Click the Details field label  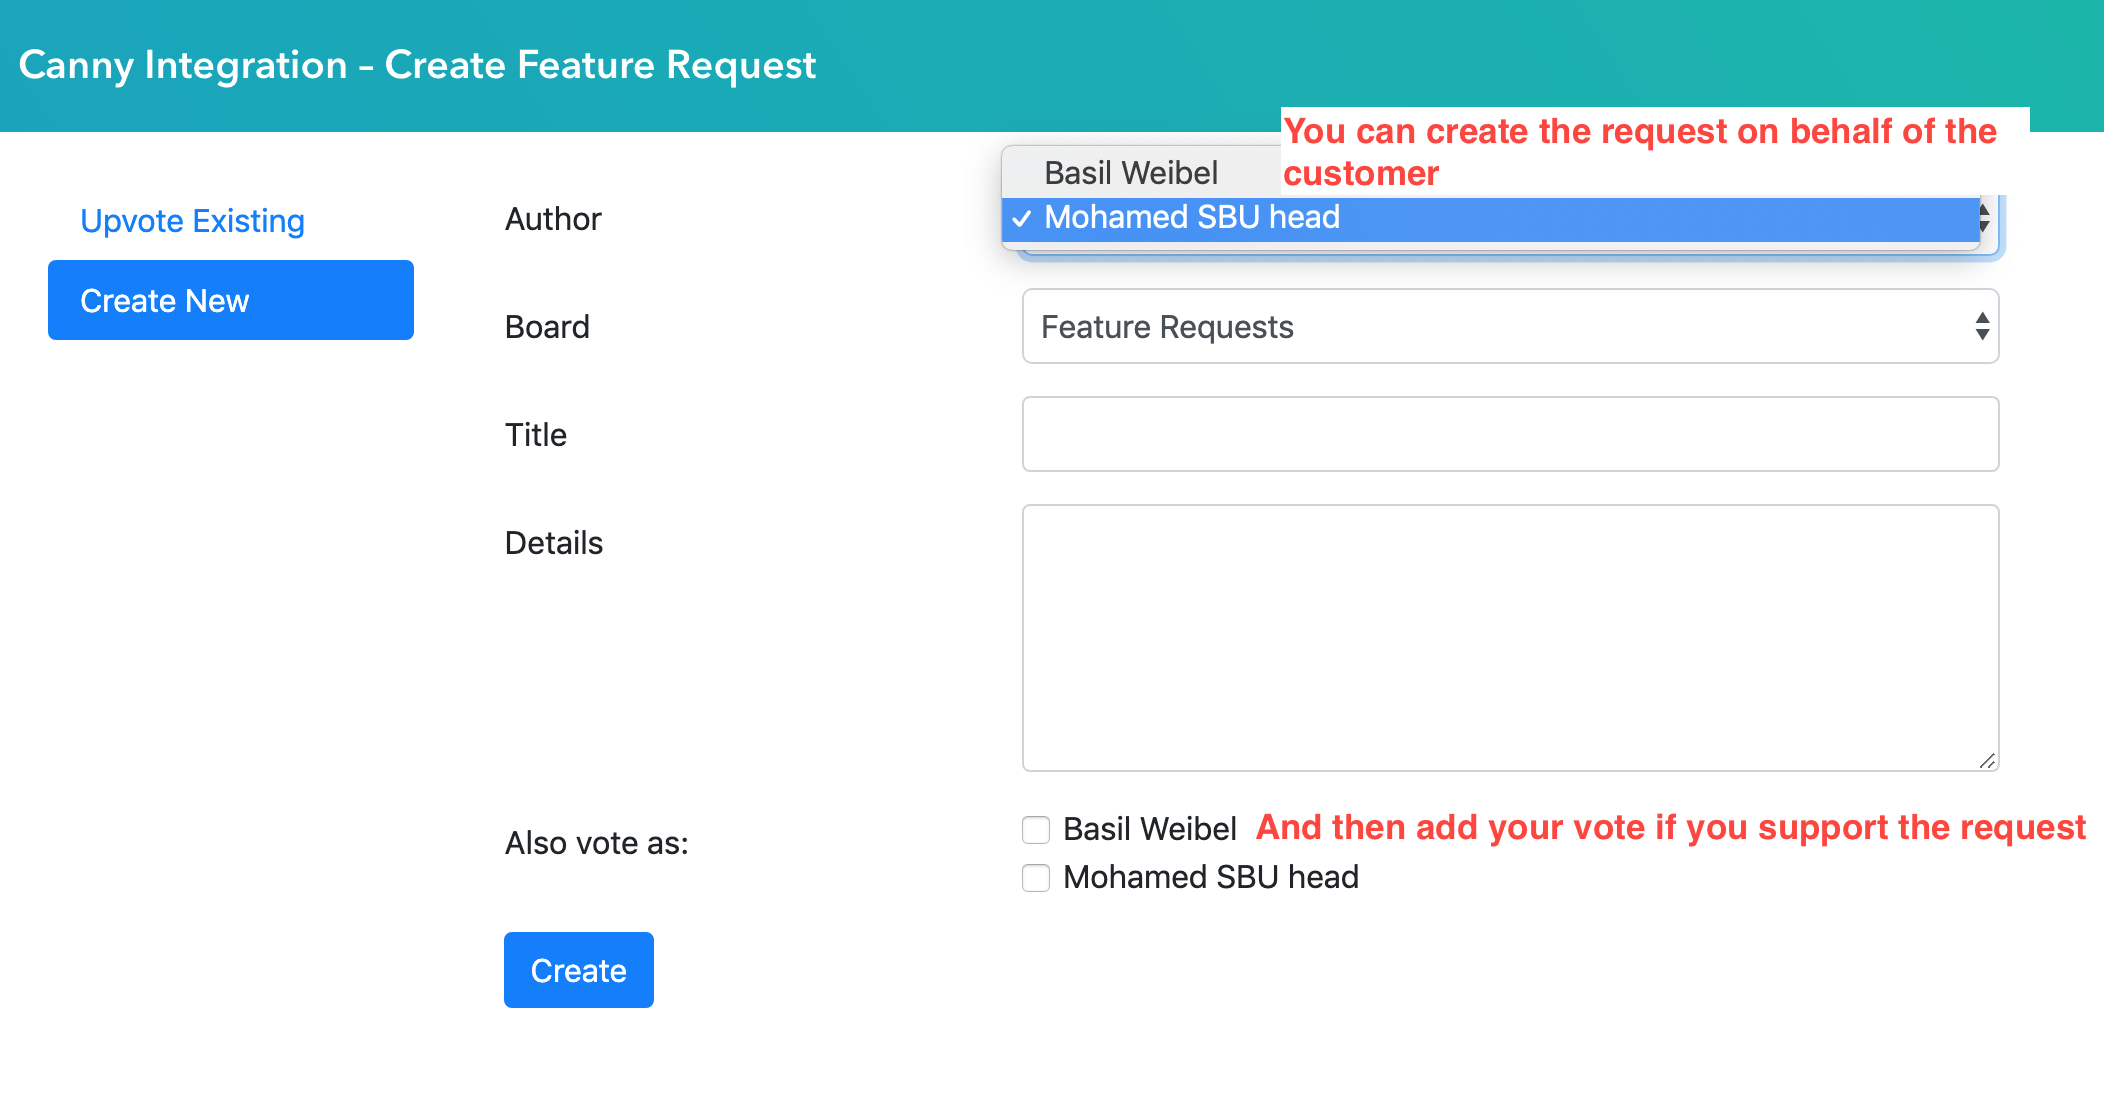(554, 543)
